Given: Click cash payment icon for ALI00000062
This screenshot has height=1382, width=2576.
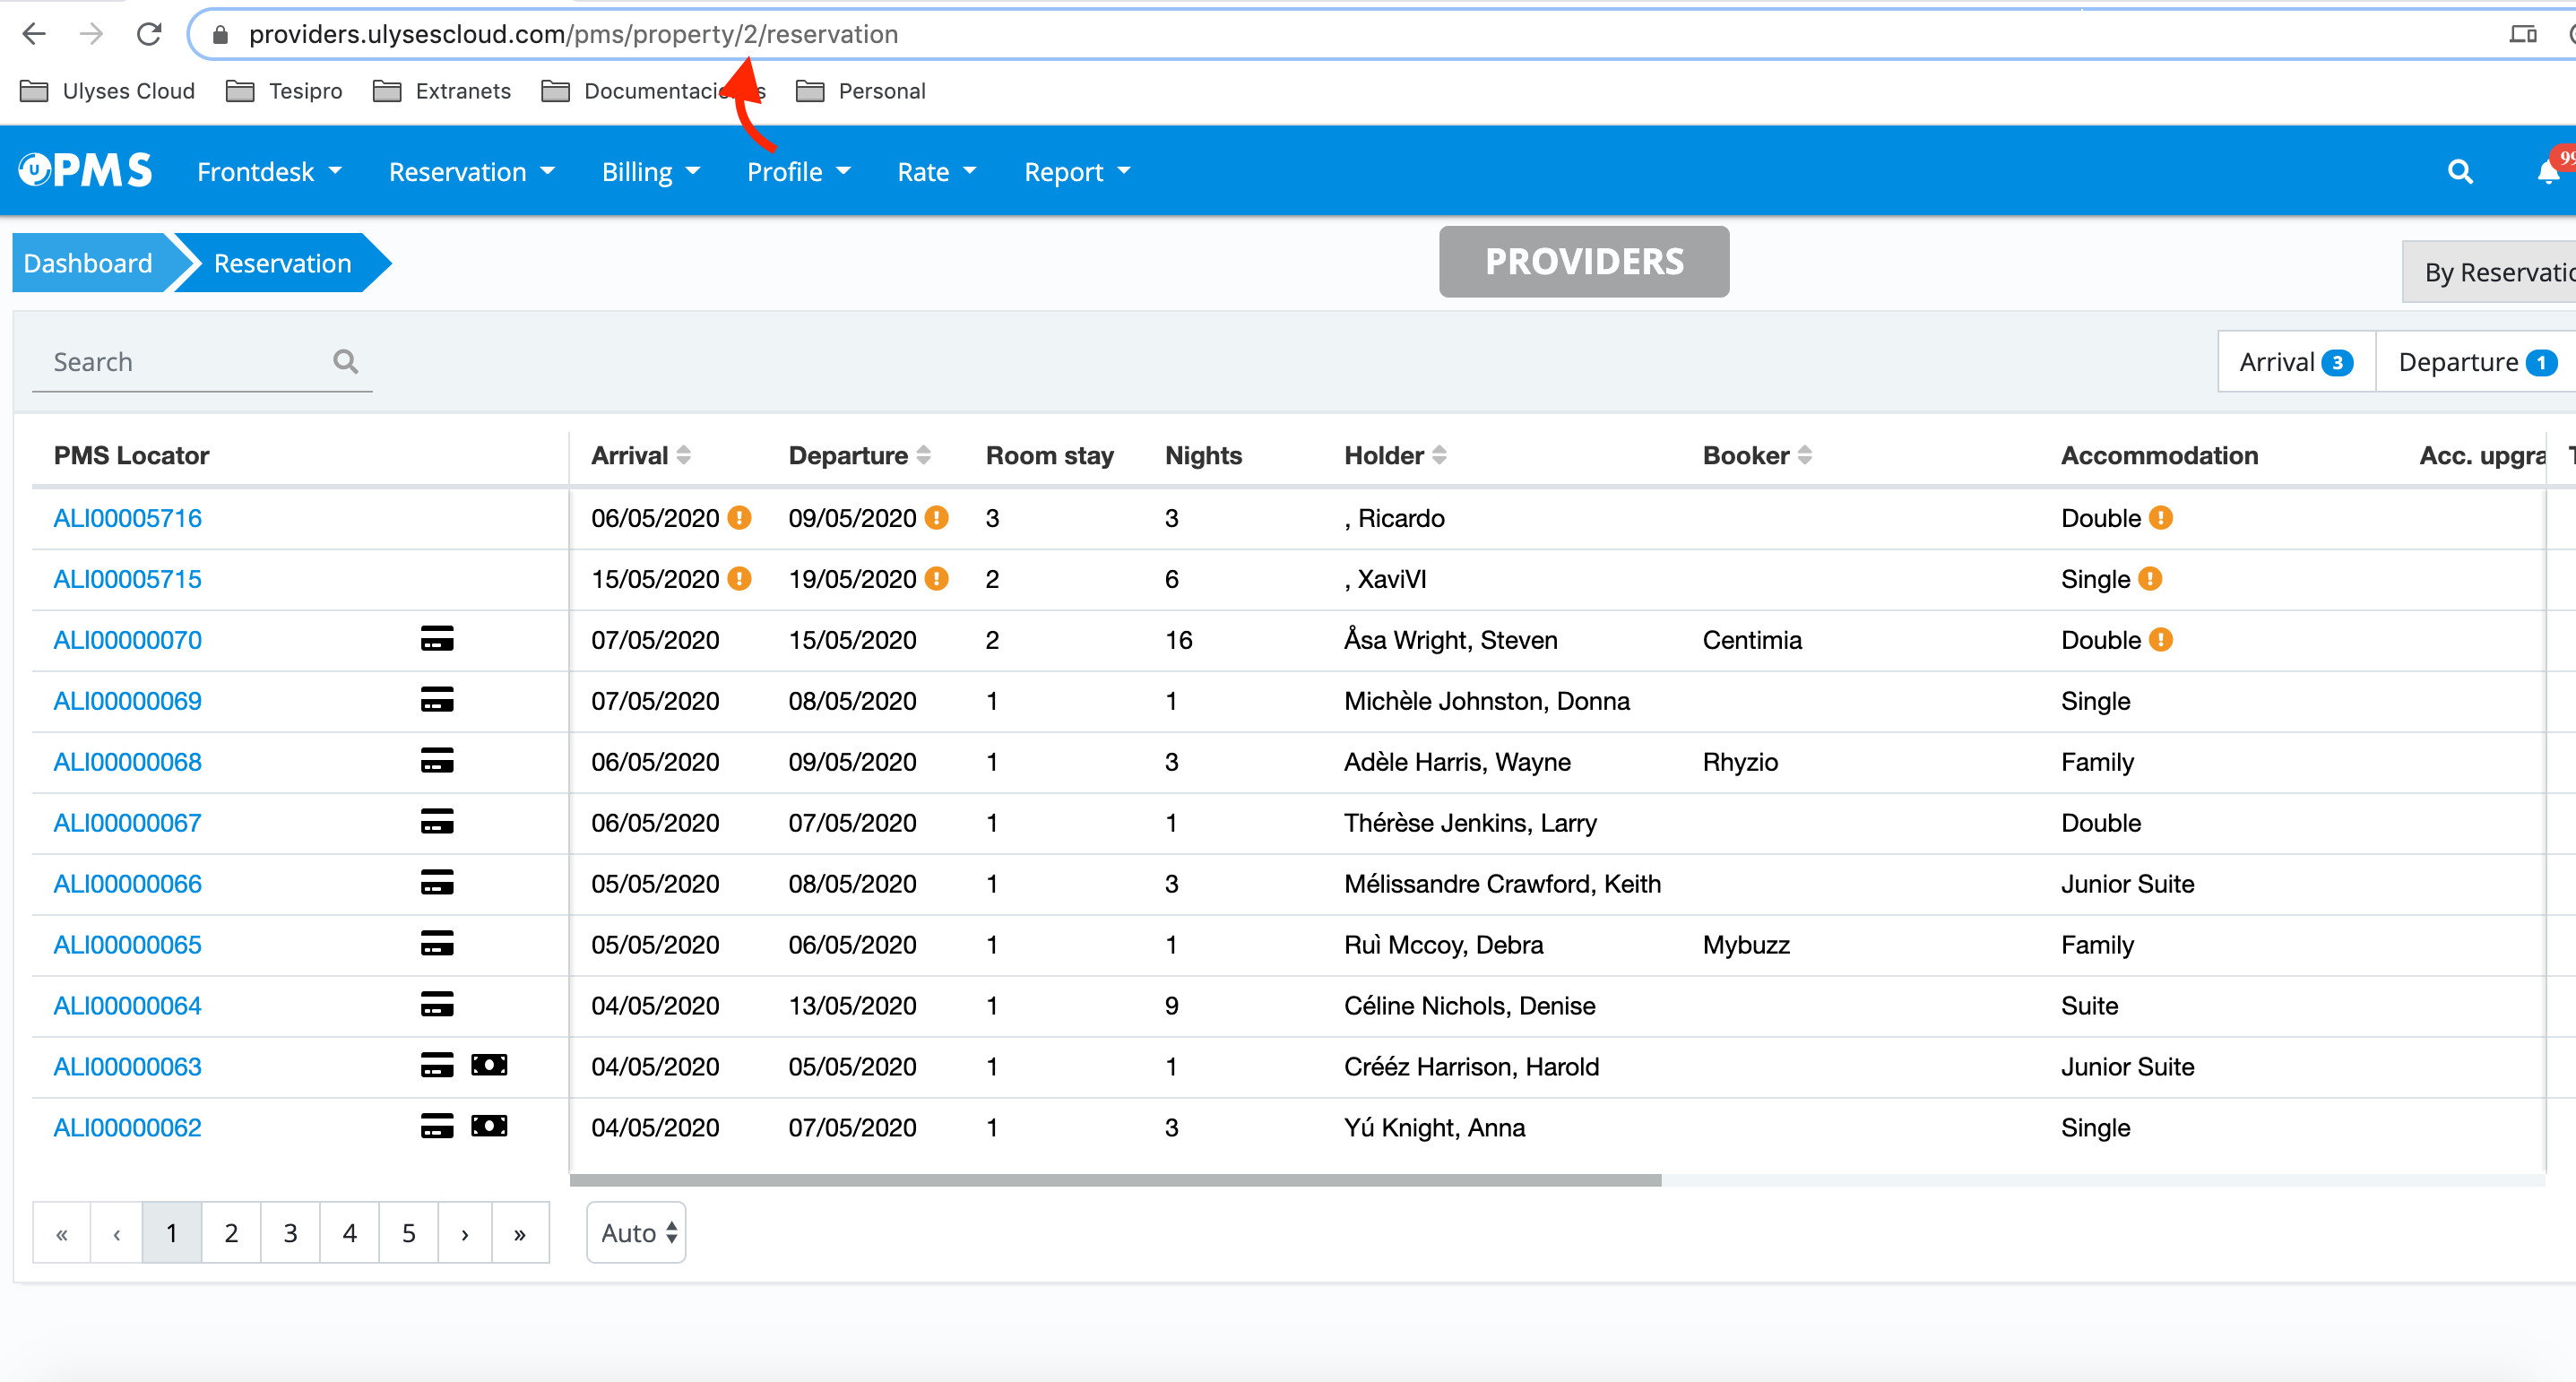Looking at the screenshot, I should [489, 1126].
